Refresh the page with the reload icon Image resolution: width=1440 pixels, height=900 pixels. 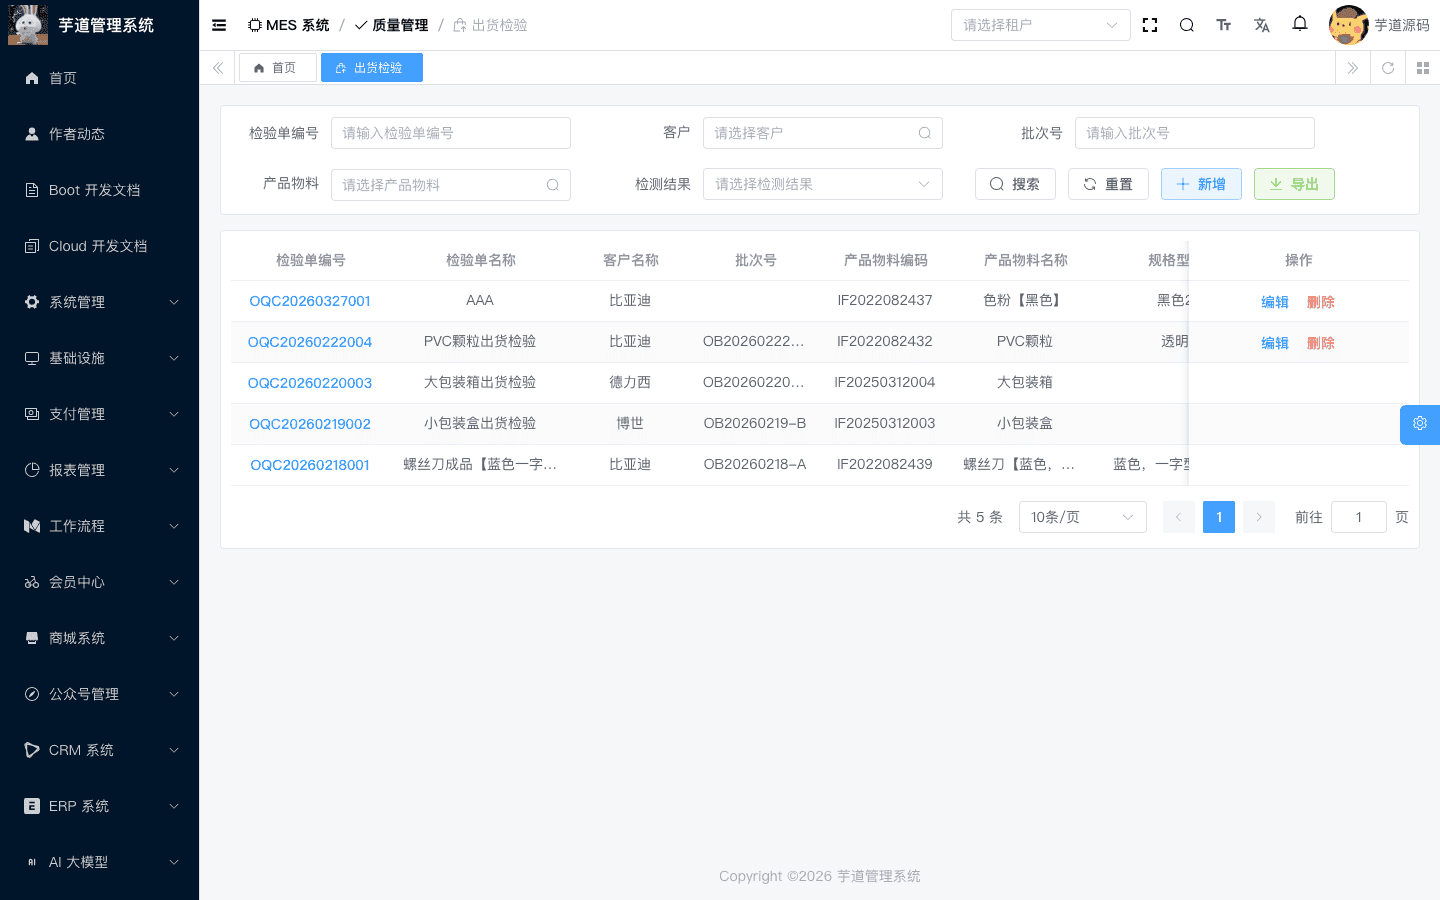point(1388,68)
